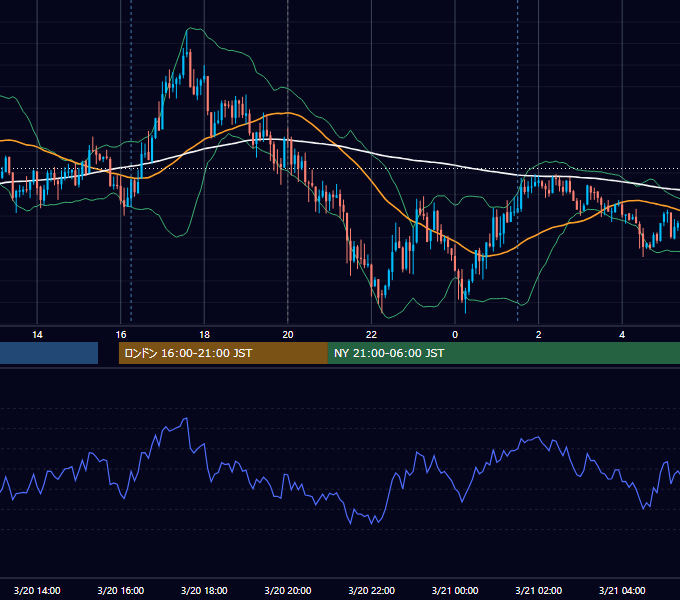Click the 0 hour label on upper axis
The image size is (680, 600).
(455, 335)
